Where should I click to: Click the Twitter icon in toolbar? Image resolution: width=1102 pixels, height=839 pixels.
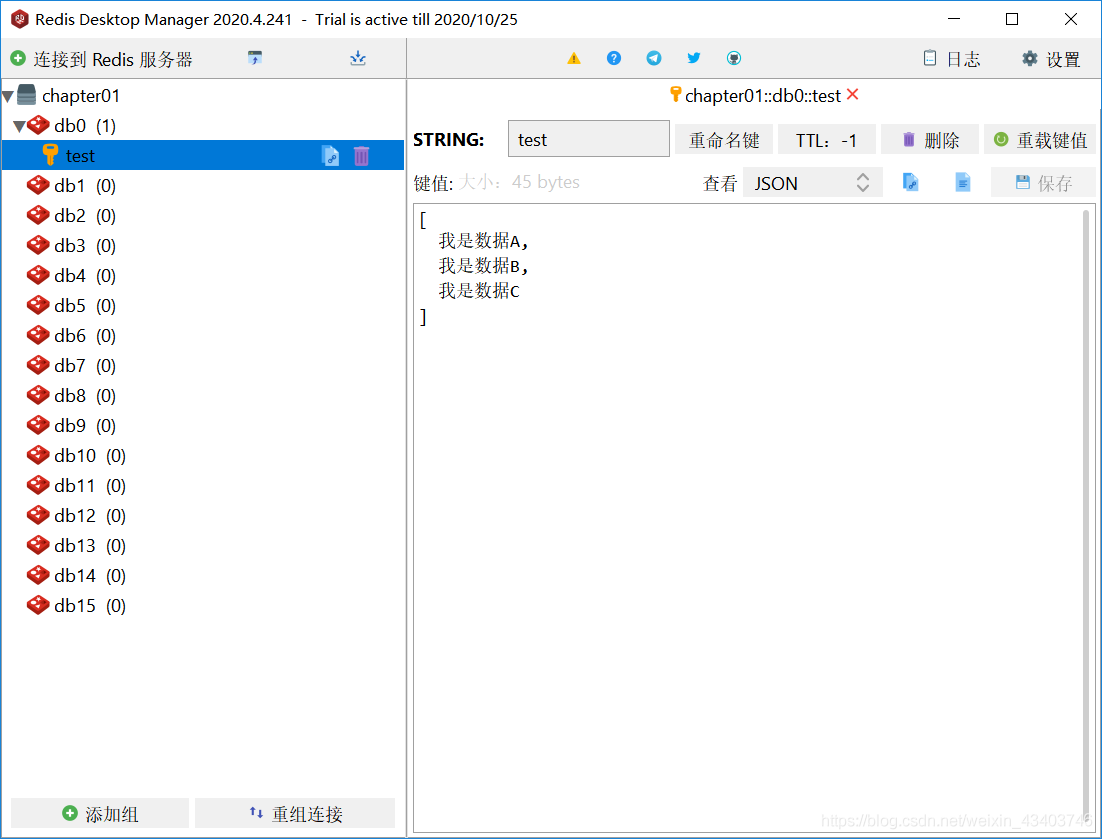pos(694,58)
